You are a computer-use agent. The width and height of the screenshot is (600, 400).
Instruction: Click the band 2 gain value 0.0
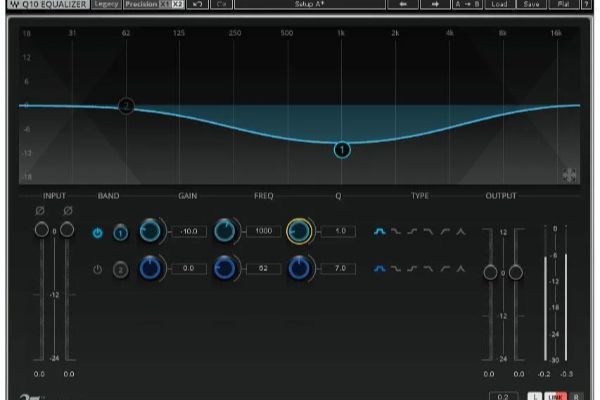point(189,268)
